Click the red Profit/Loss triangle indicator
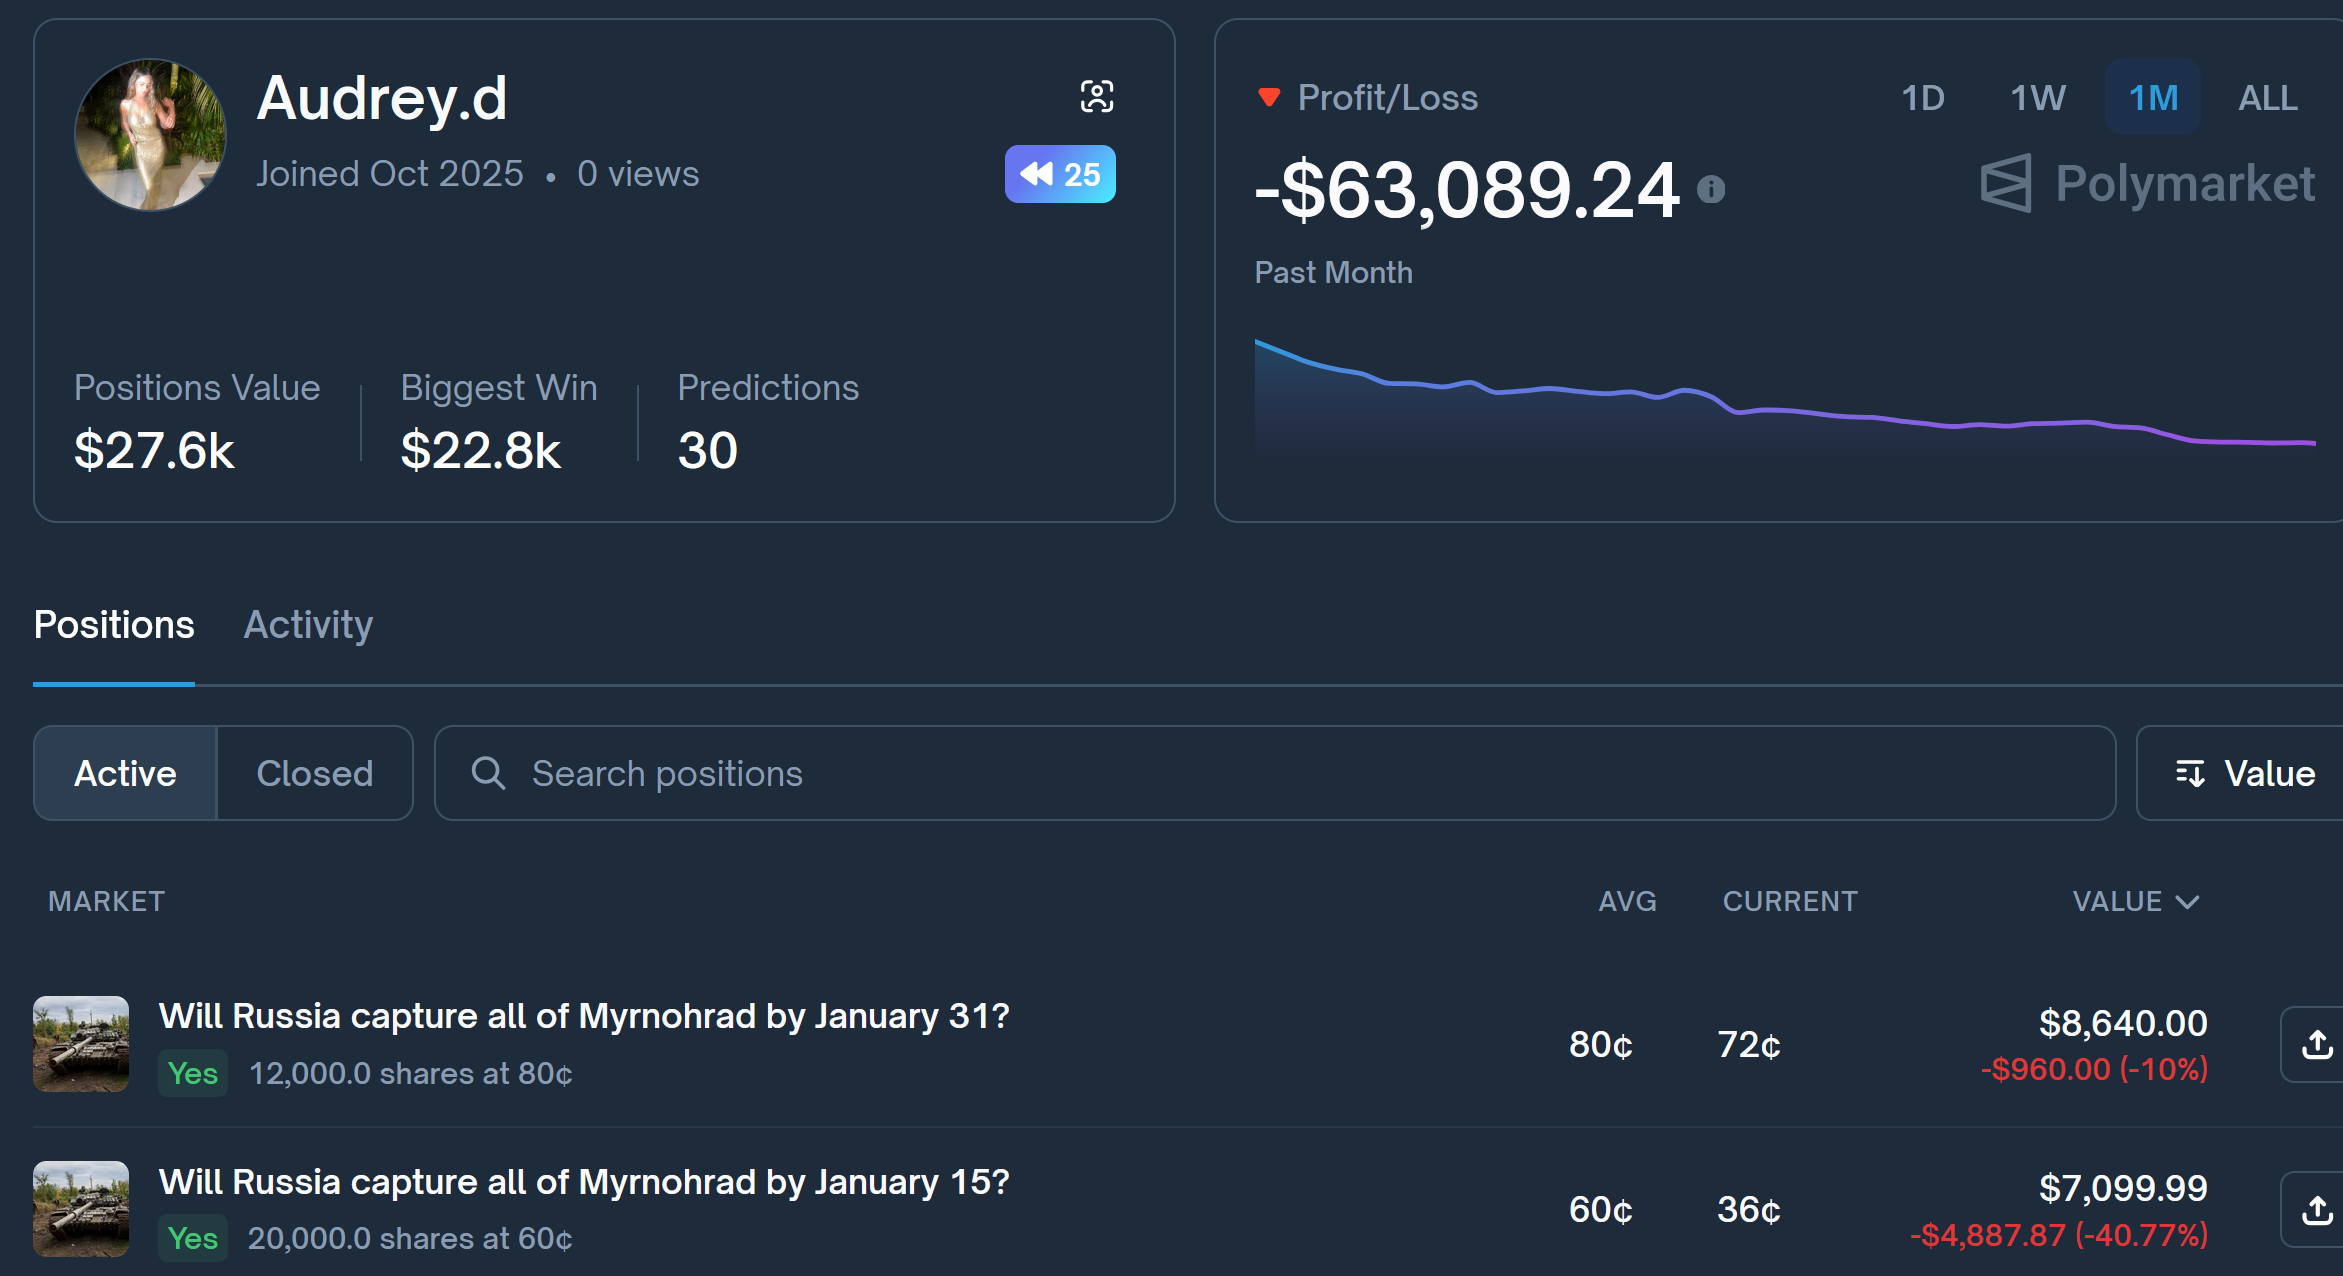 1269,97
